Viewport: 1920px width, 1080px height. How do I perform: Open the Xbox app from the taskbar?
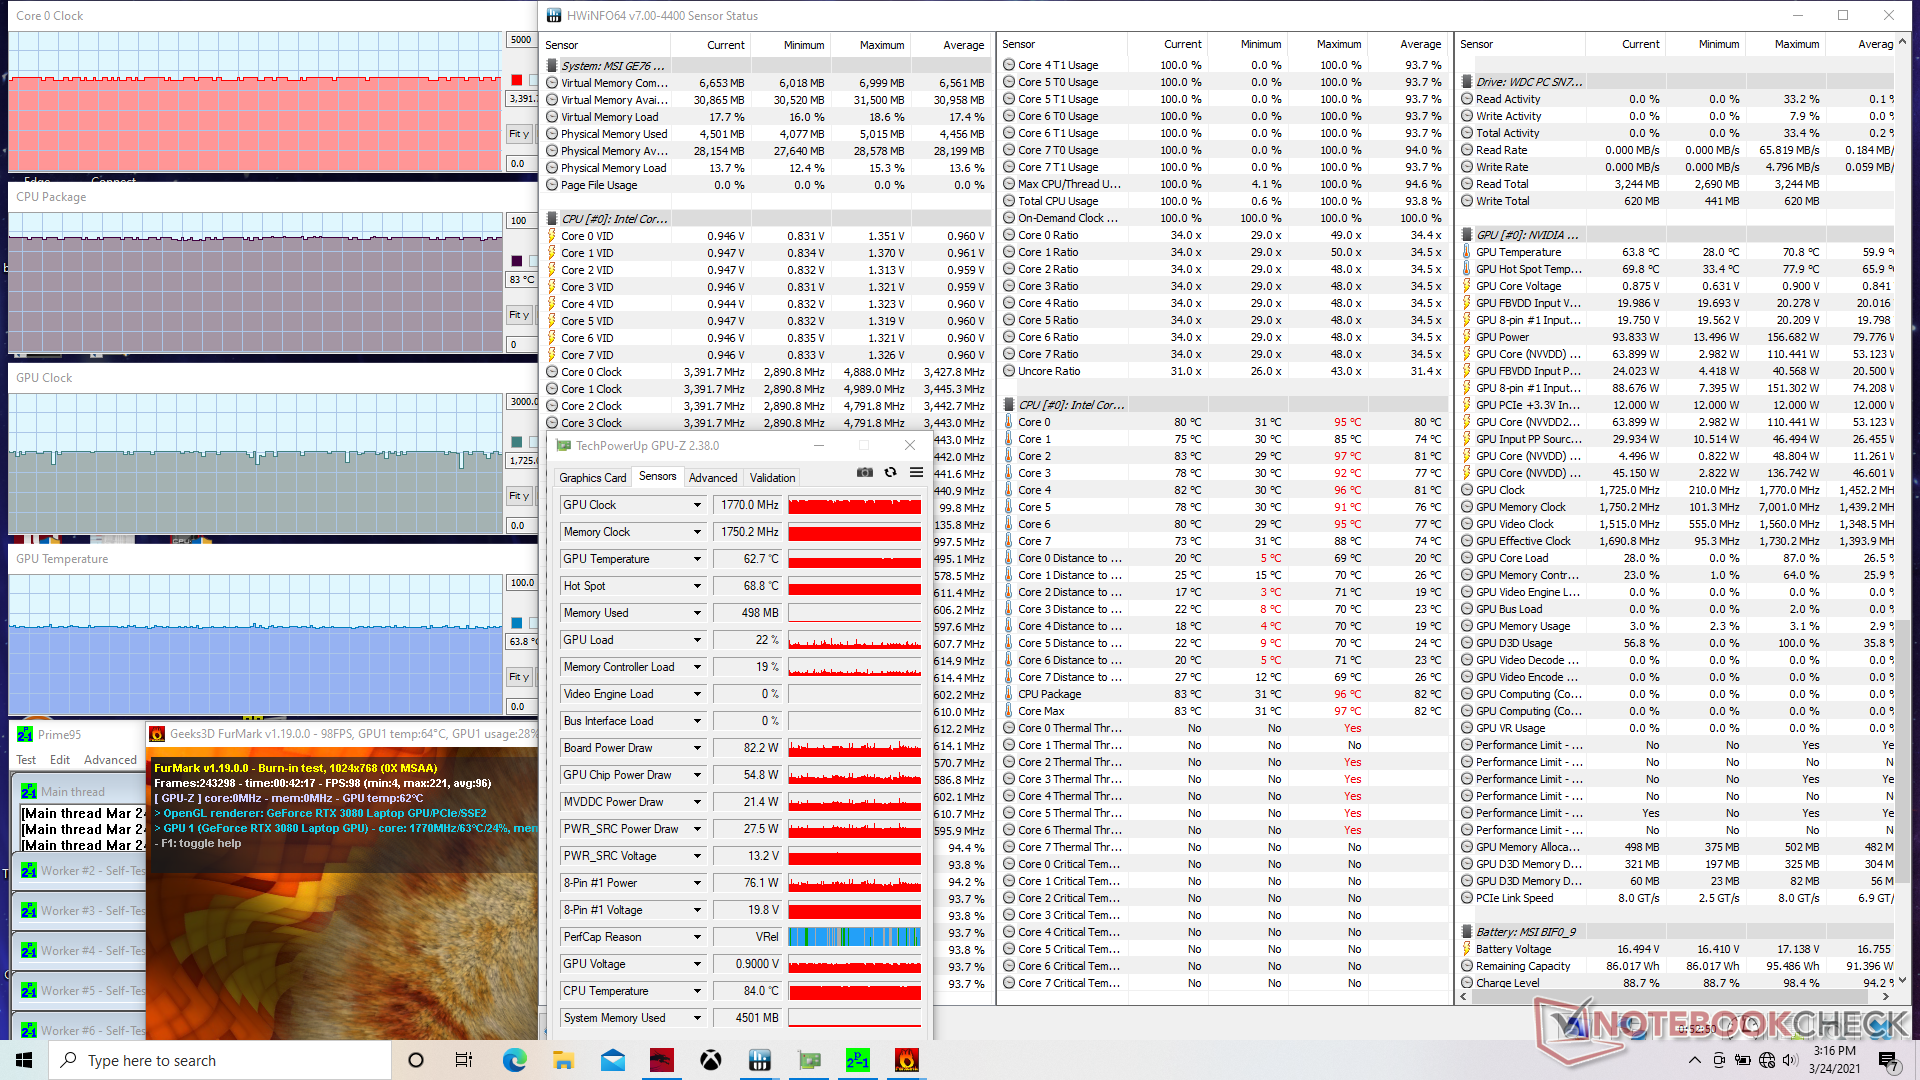[711, 1060]
